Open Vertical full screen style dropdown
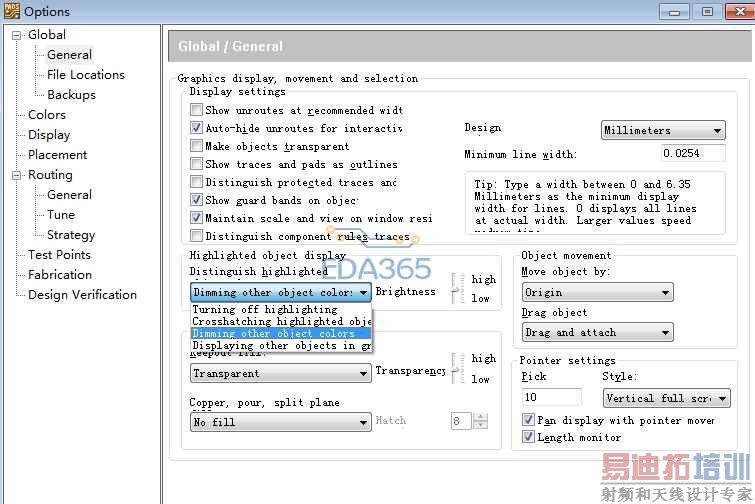 point(666,398)
